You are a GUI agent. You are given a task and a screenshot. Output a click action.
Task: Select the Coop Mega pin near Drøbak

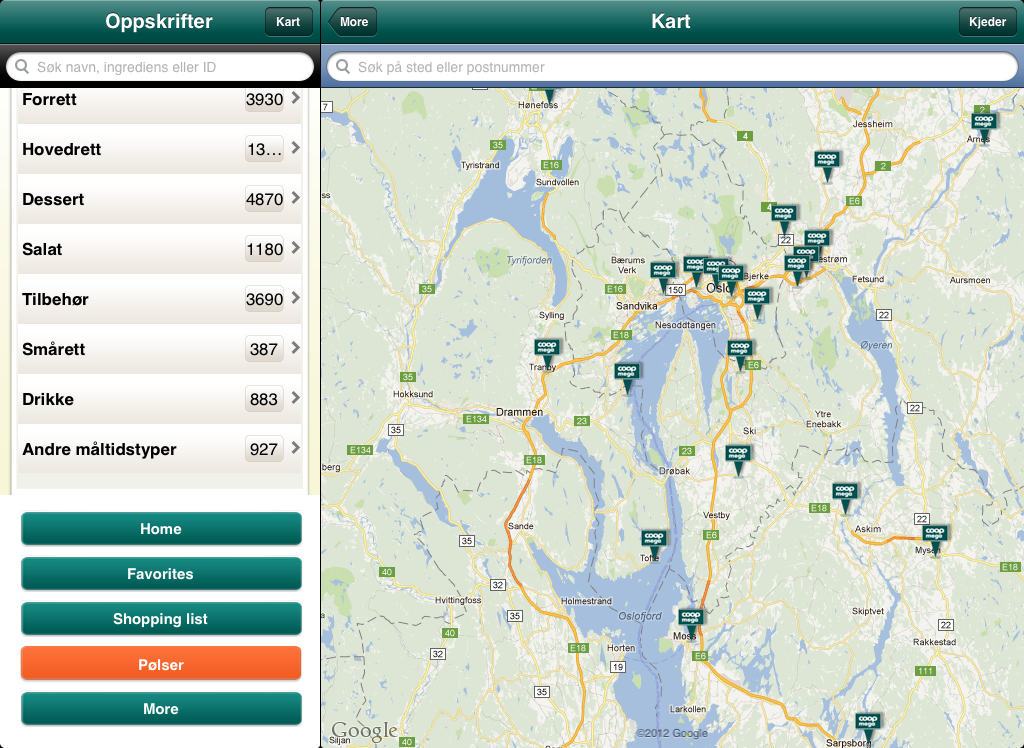[738, 456]
